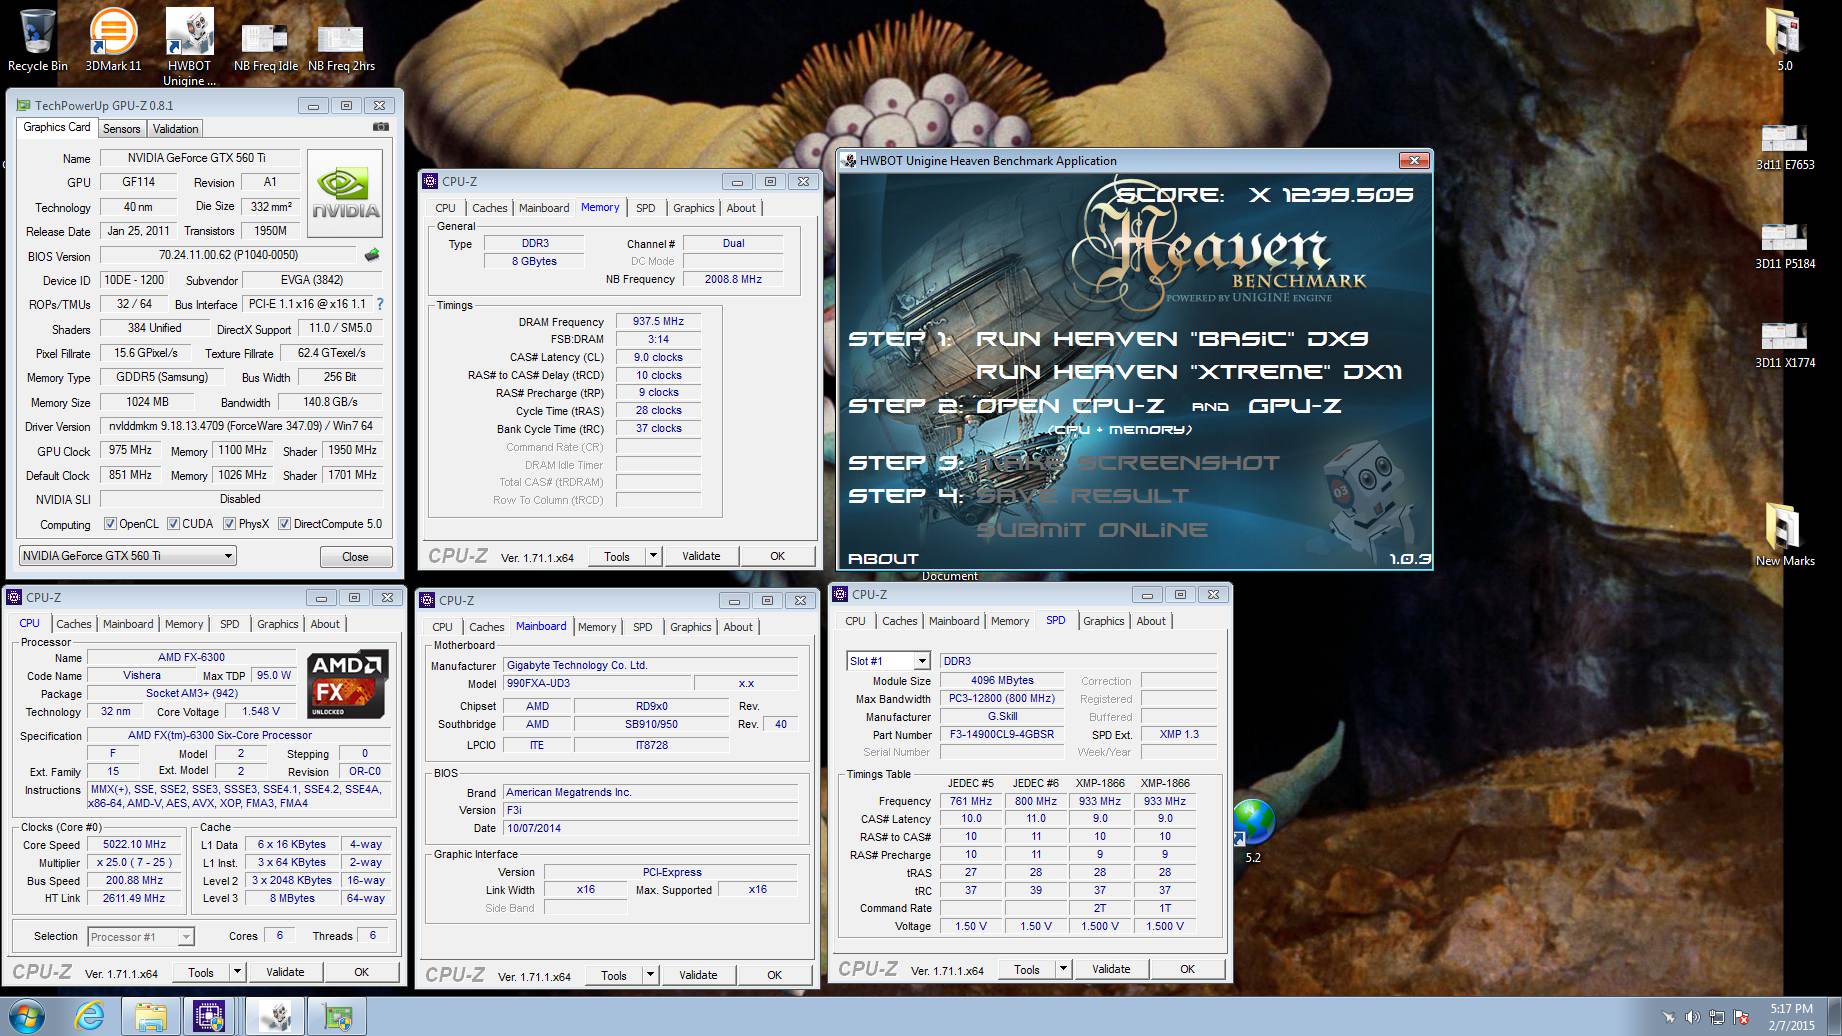Image resolution: width=1842 pixels, height=1036 pixels.
Task: Toggle the DirectCompute 5.0 checkbox
Action: click(284, 524)
